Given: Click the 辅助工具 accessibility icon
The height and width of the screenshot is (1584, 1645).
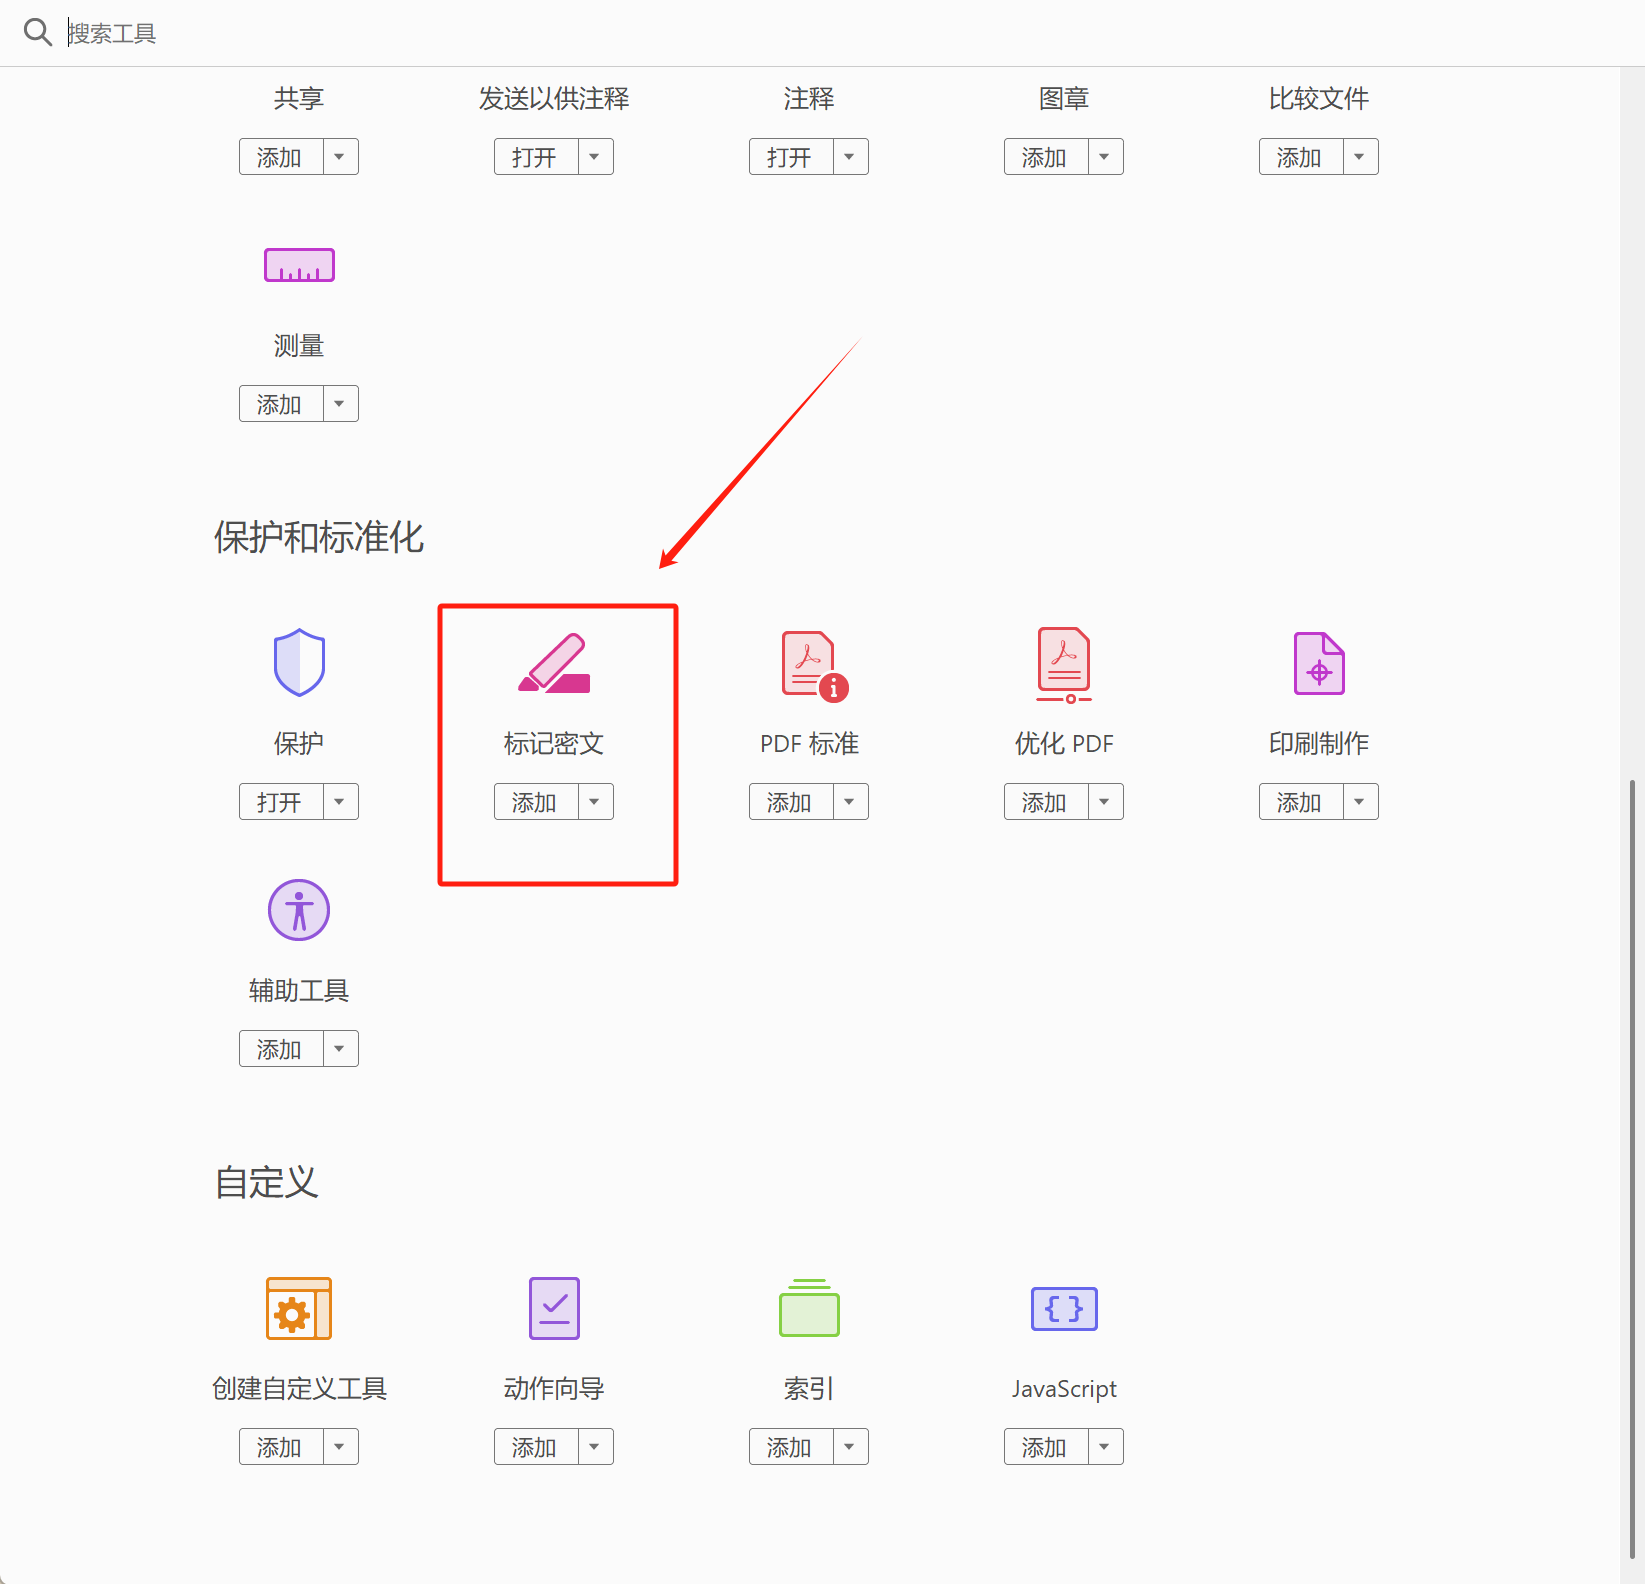Looking at the screenshot, I should coord(298,910).
